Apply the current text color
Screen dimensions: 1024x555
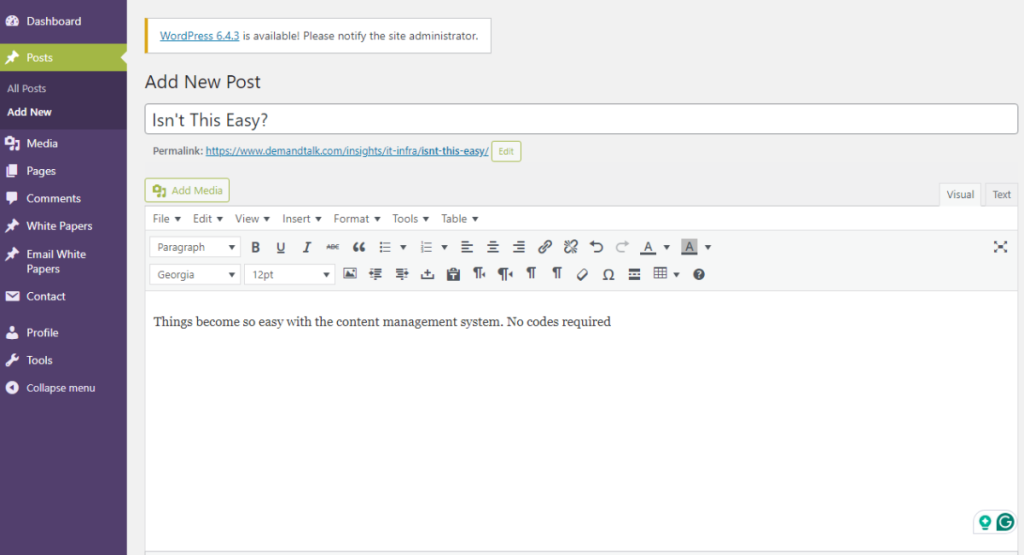[x=648, y=247]
